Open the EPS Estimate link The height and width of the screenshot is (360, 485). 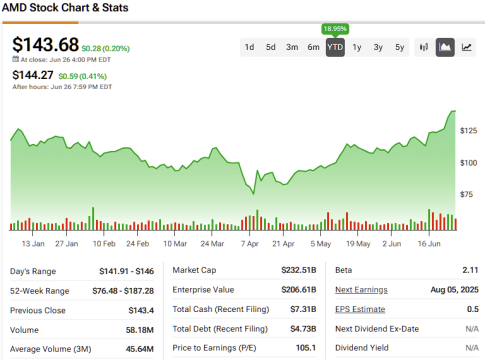point(360,309)
